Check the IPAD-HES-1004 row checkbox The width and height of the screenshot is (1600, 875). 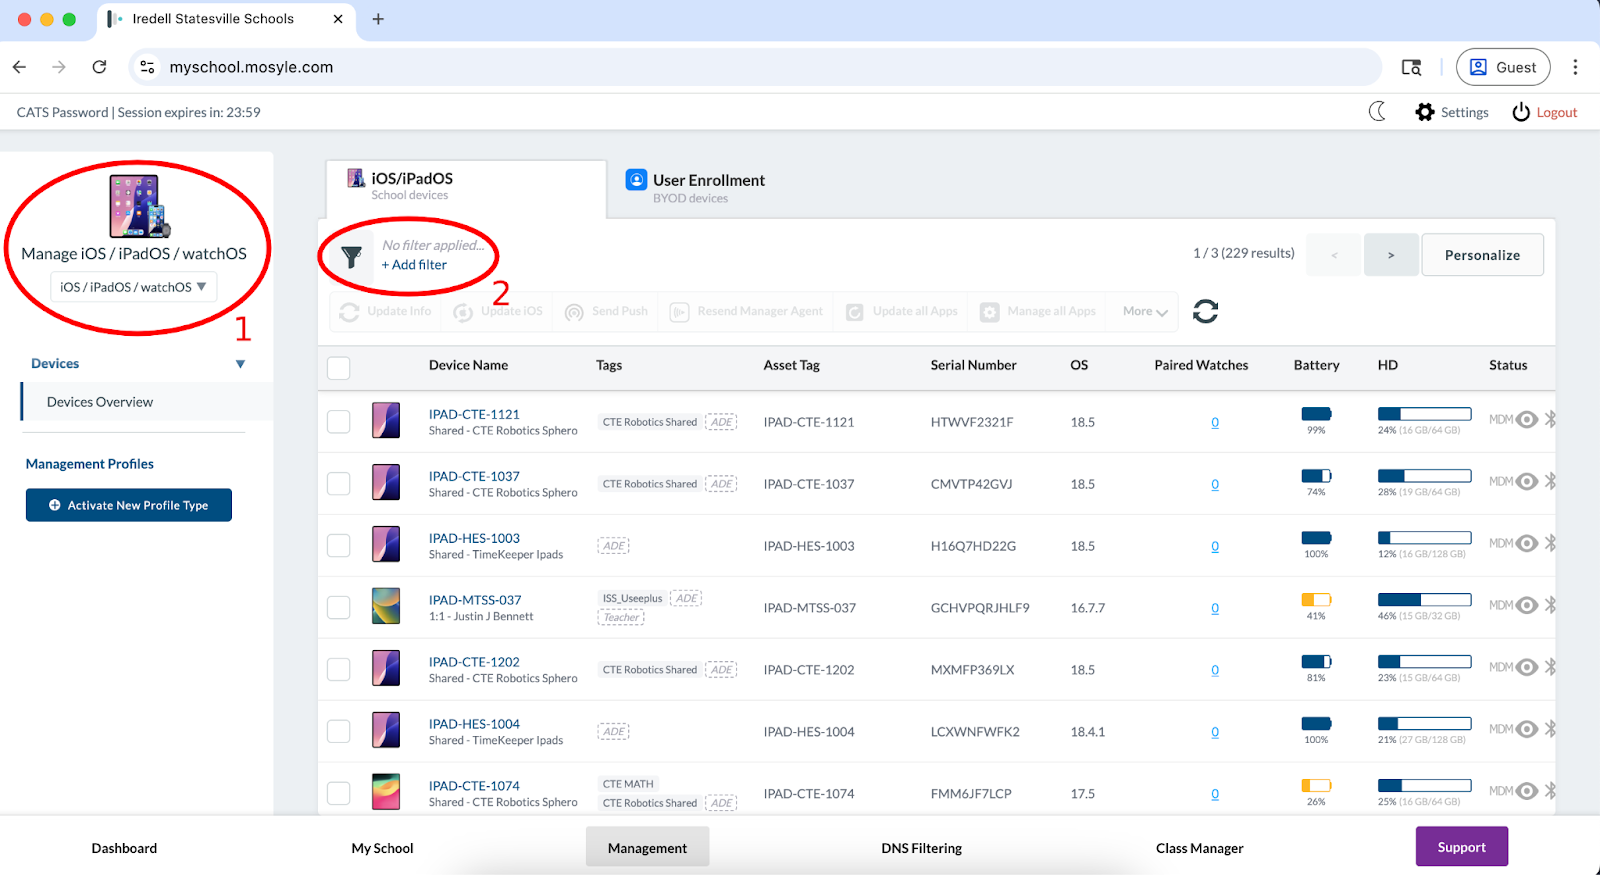(339, 731)
